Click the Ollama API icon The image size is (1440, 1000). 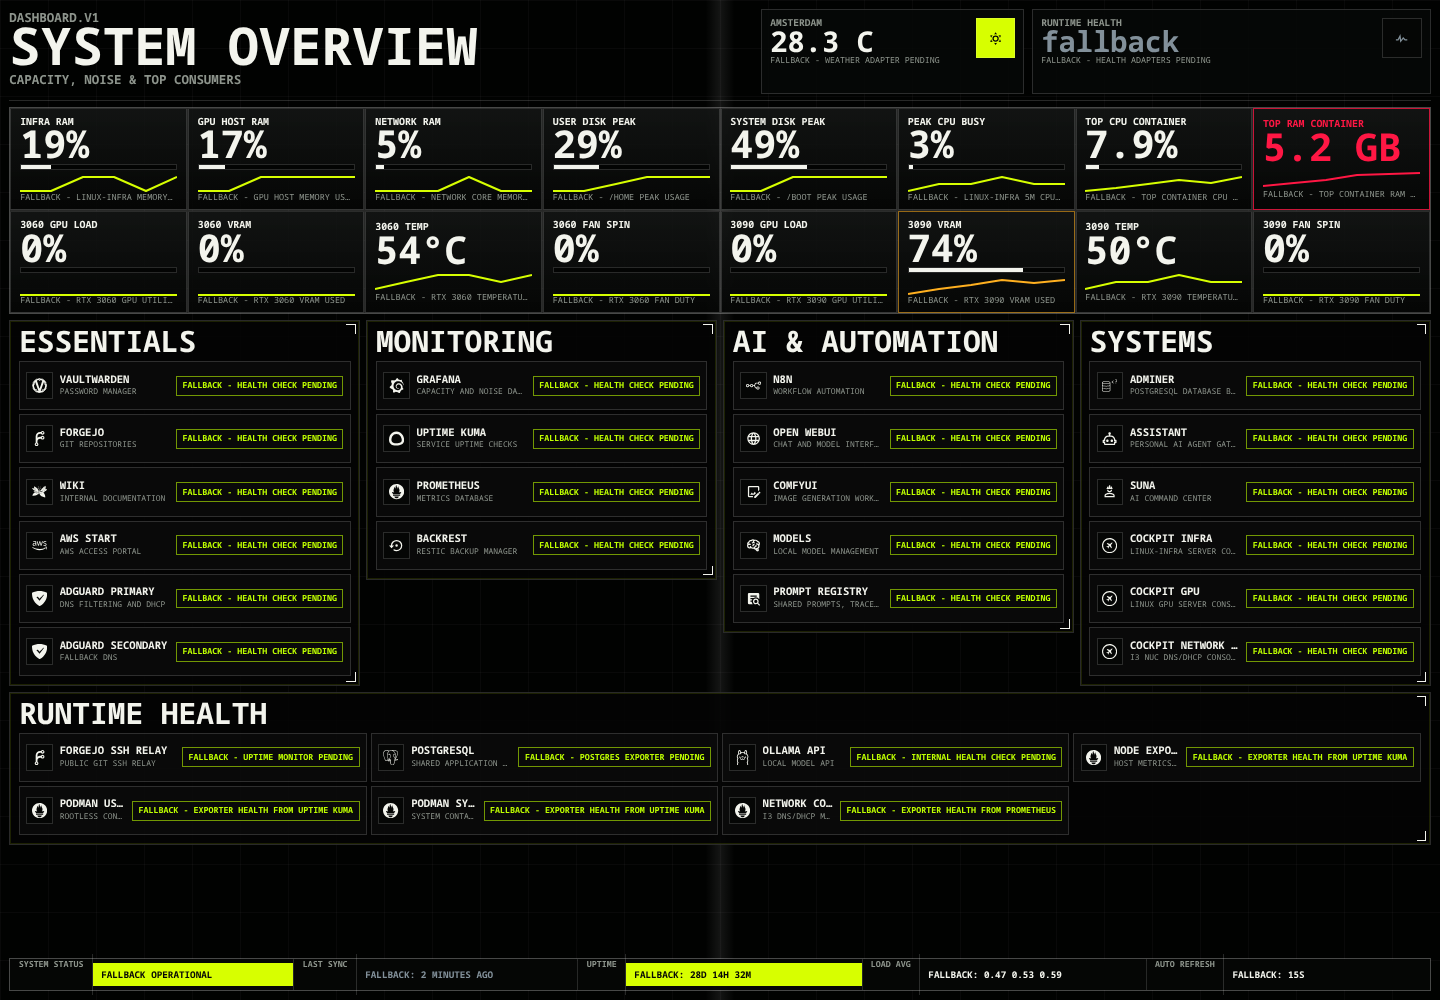742,757
